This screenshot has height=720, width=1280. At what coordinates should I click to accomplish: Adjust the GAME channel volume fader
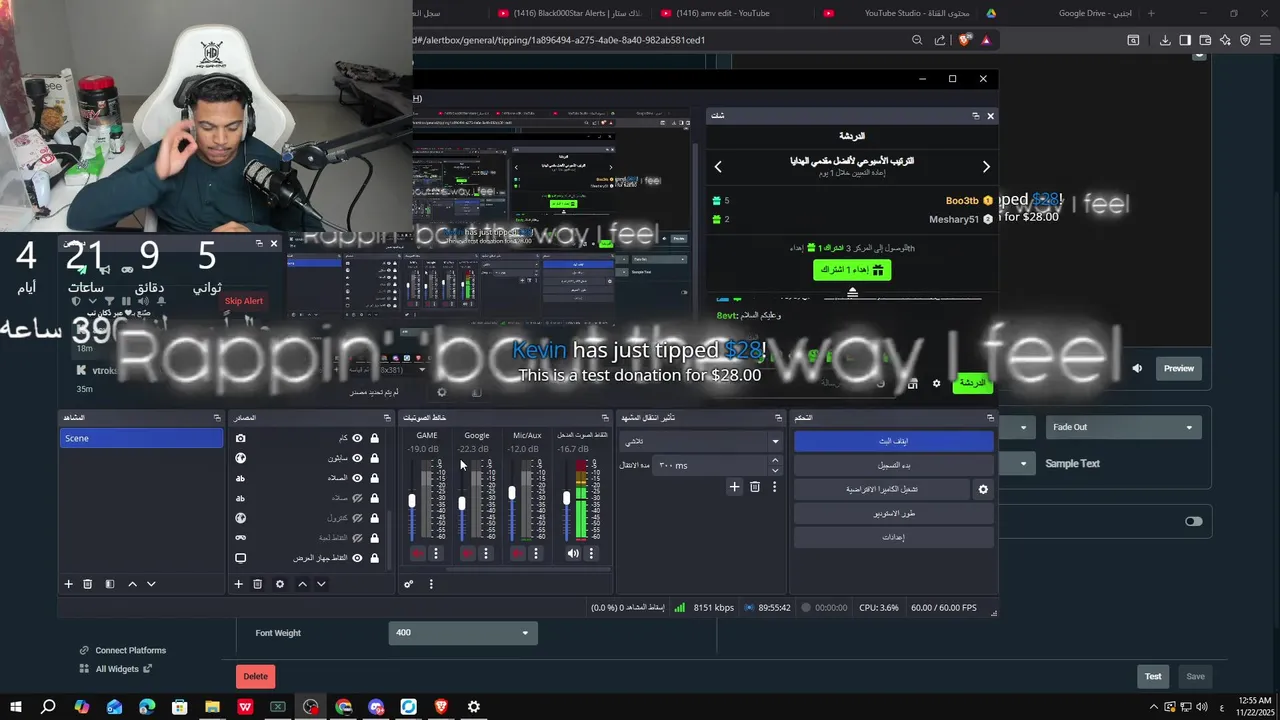coord(412,501)
